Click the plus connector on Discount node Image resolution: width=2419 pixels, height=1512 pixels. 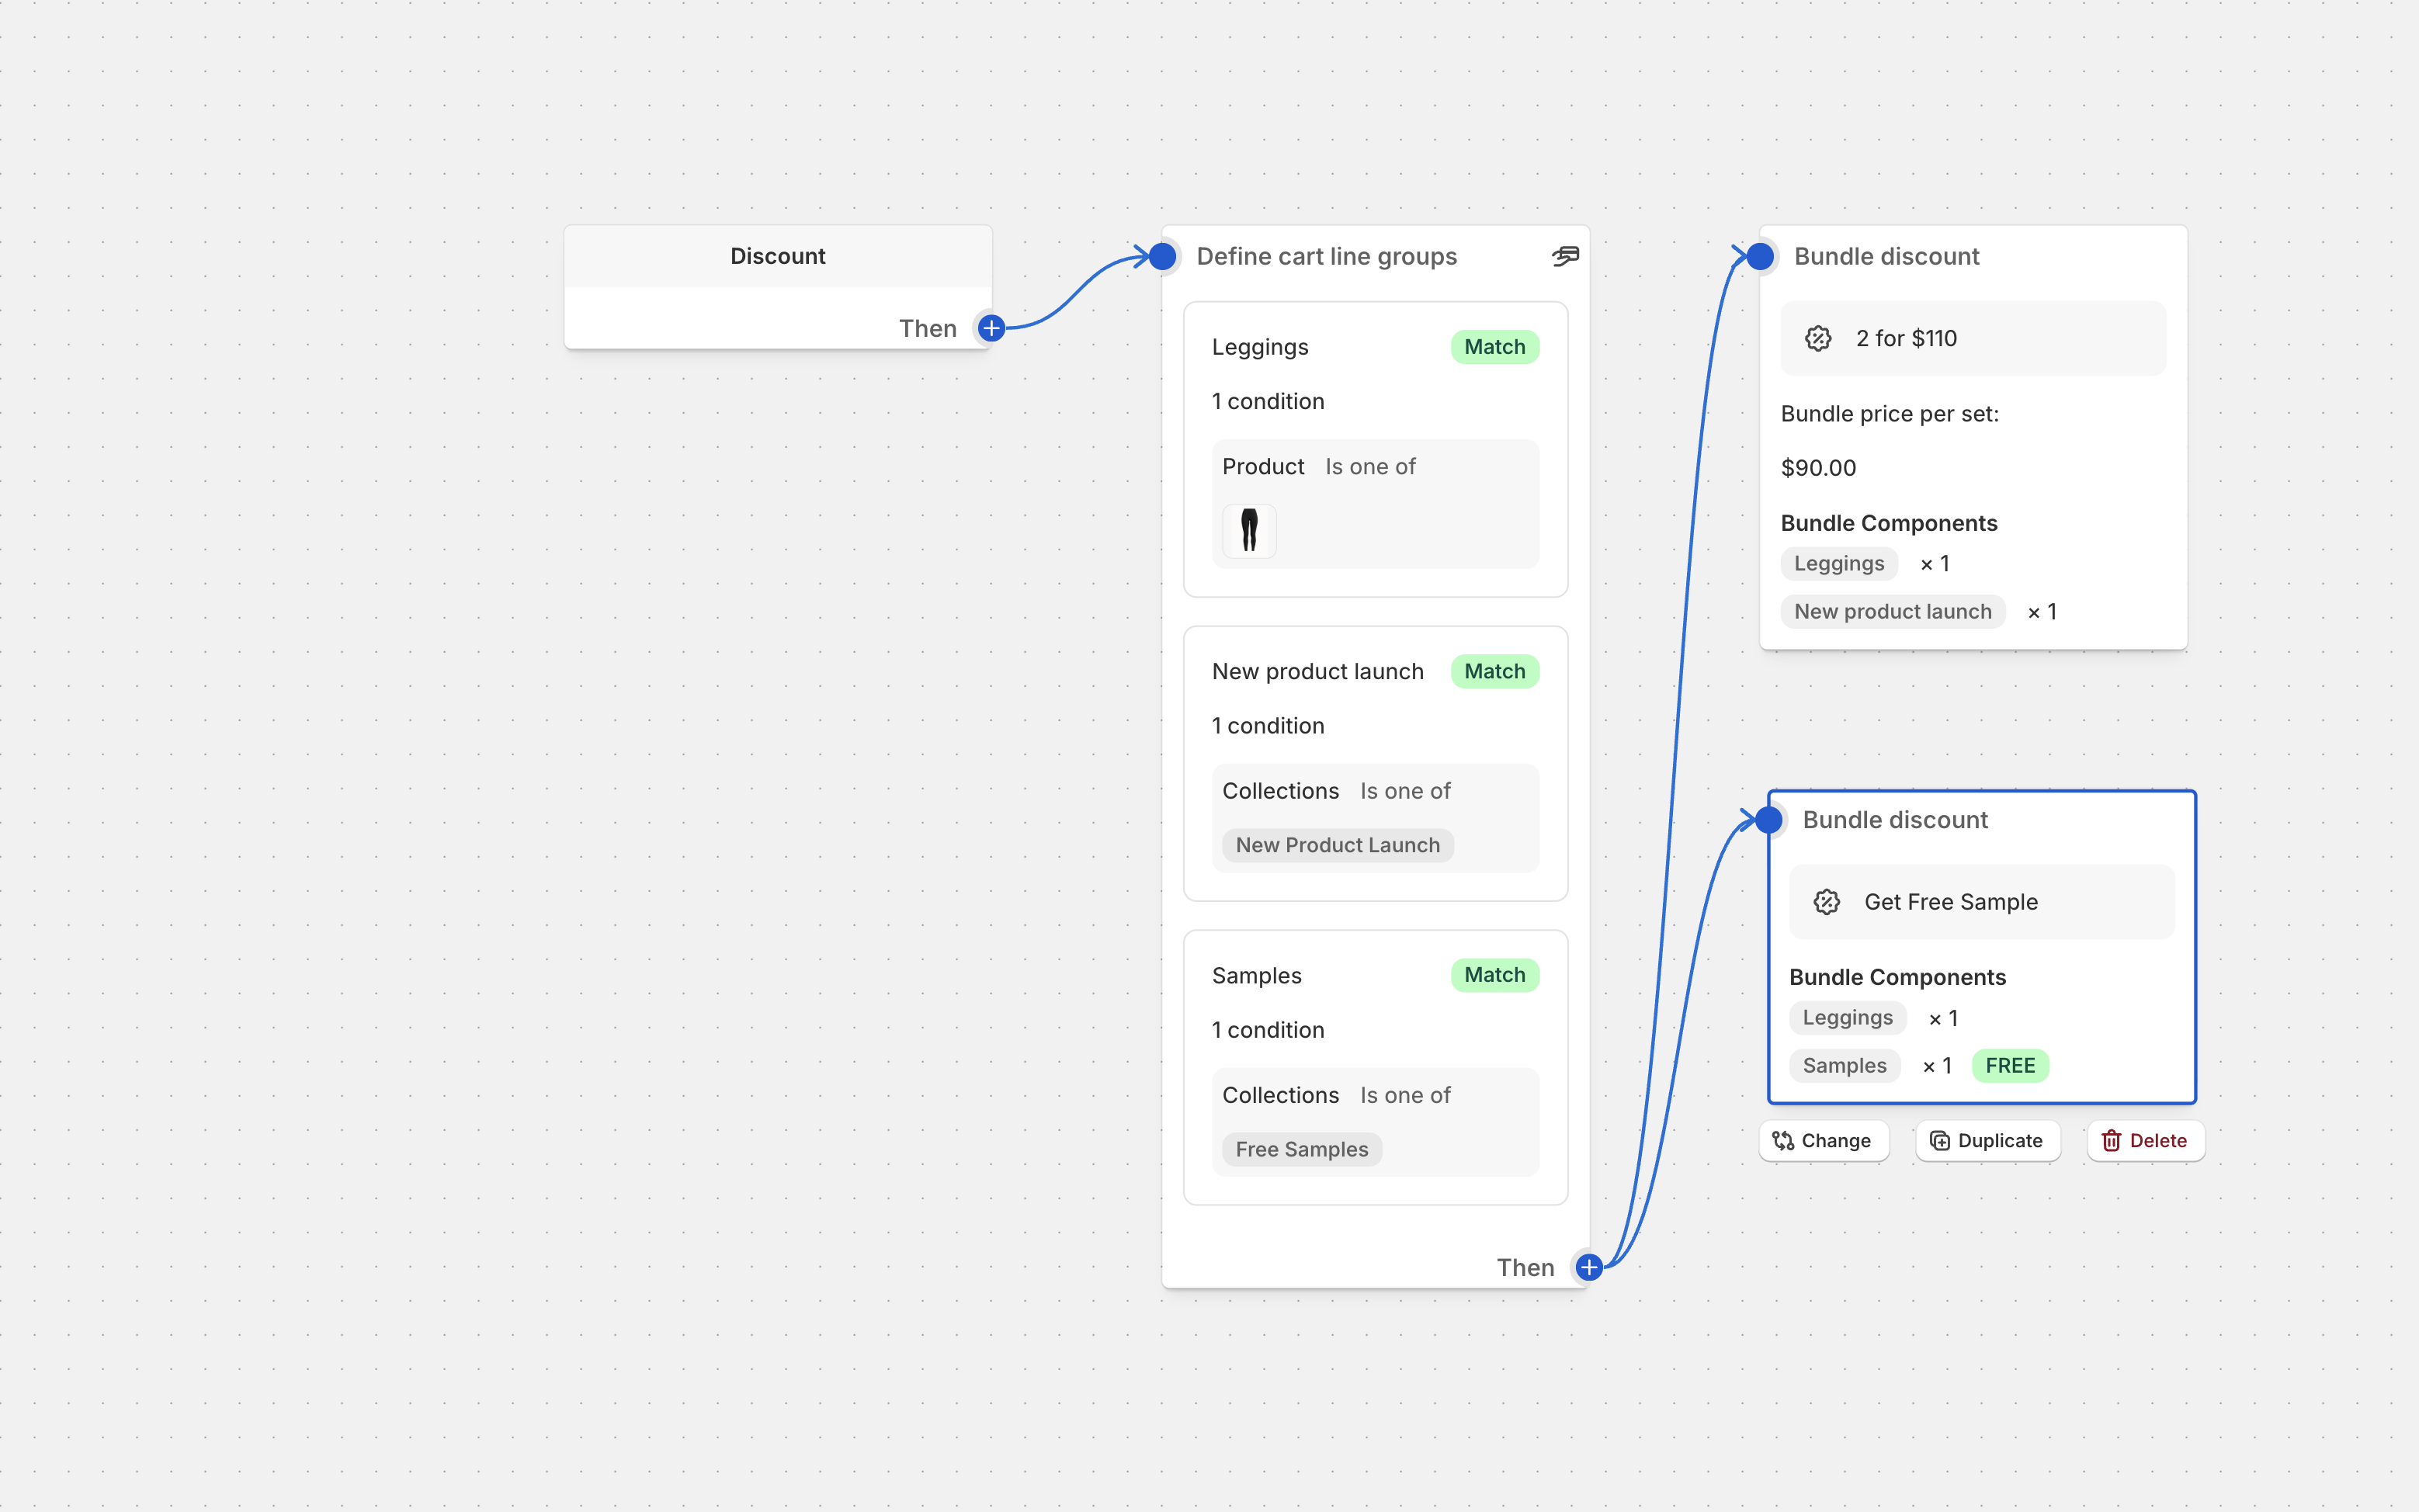(991, 328)
